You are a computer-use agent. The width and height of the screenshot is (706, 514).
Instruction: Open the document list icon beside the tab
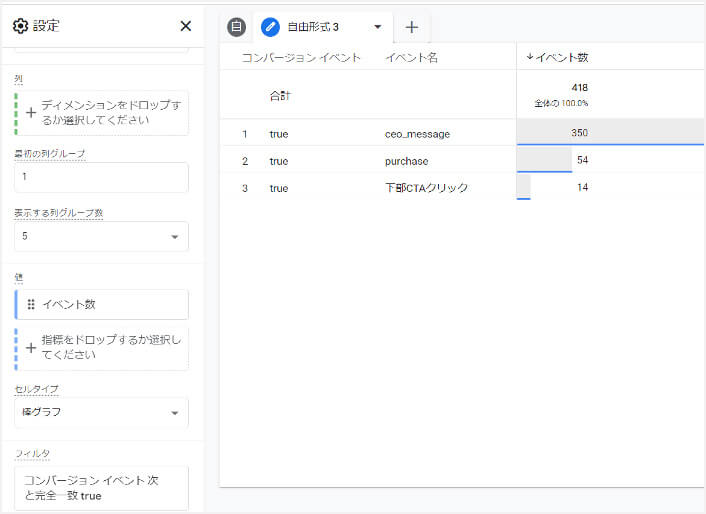(x=236, y=27)
